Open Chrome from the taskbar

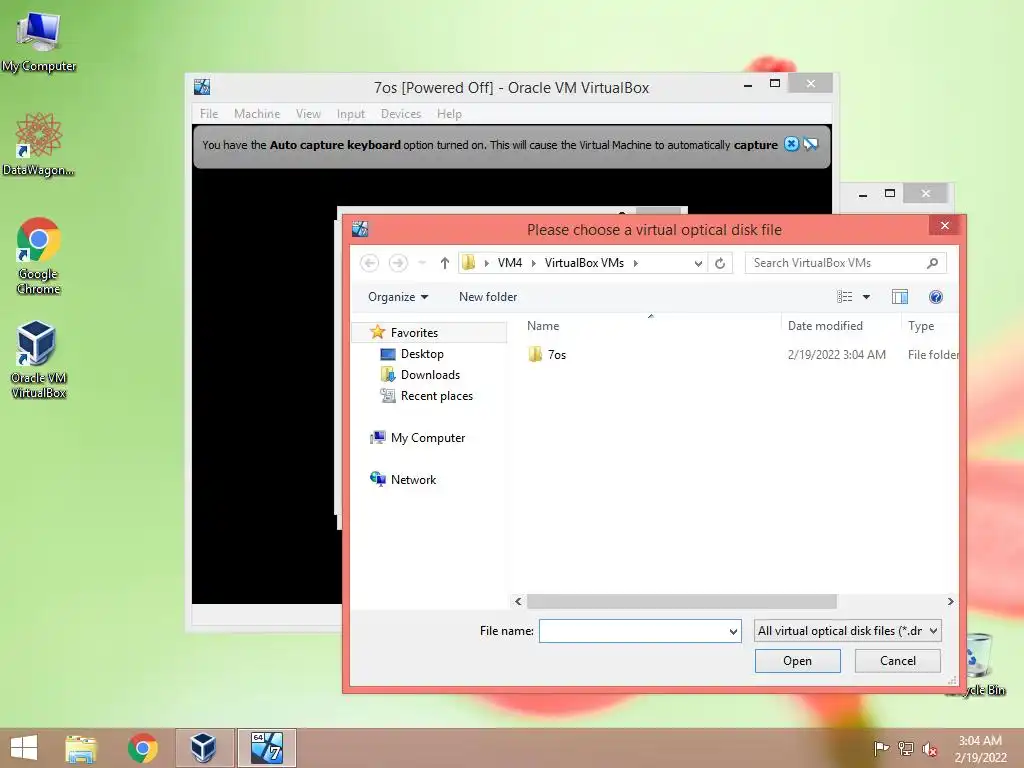(x=142, y=748)
